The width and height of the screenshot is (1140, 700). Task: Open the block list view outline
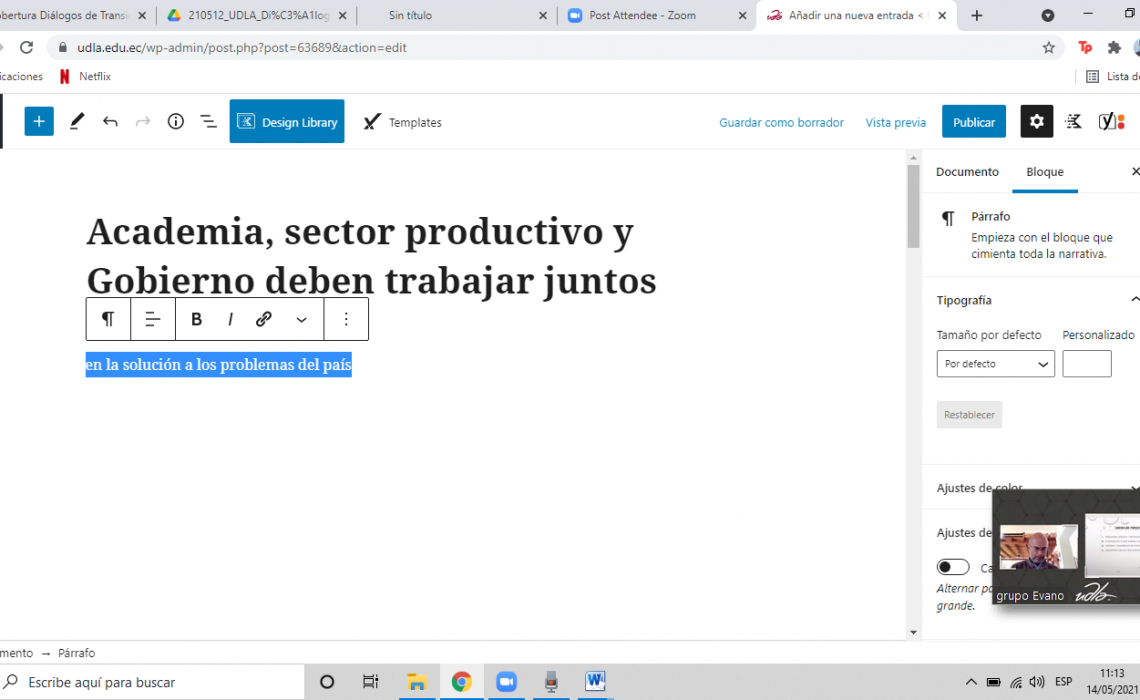pos(208,121)
